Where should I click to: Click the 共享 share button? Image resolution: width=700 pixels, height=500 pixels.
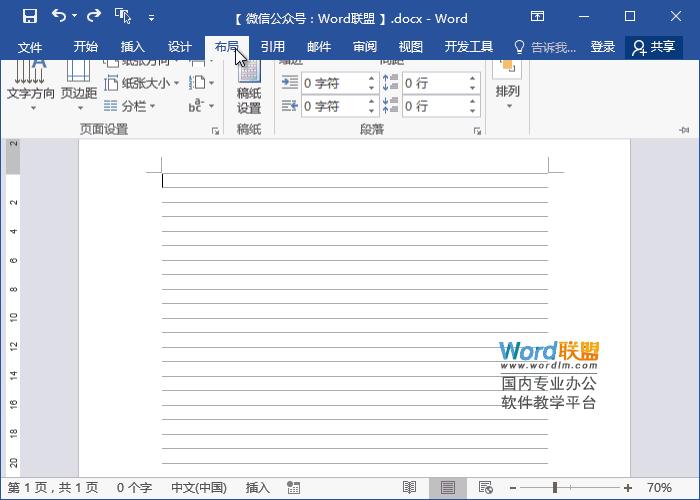coord(654,47)
